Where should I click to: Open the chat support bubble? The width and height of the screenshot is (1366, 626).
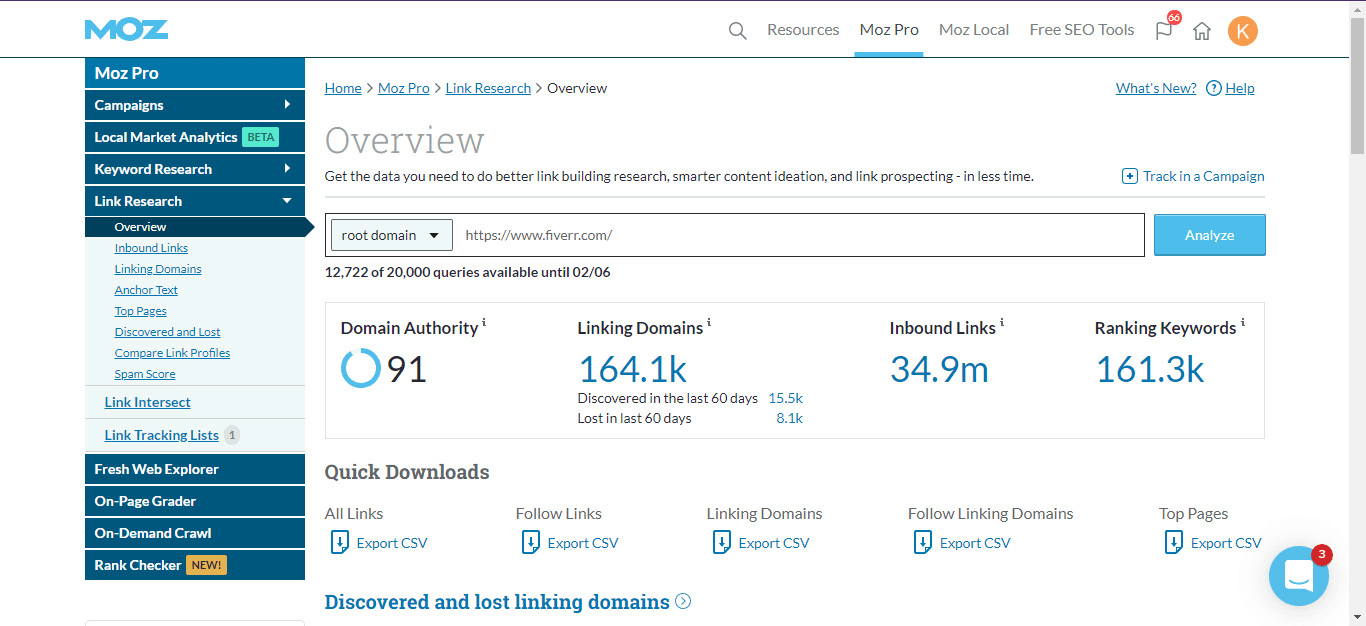pos(1299,576)
